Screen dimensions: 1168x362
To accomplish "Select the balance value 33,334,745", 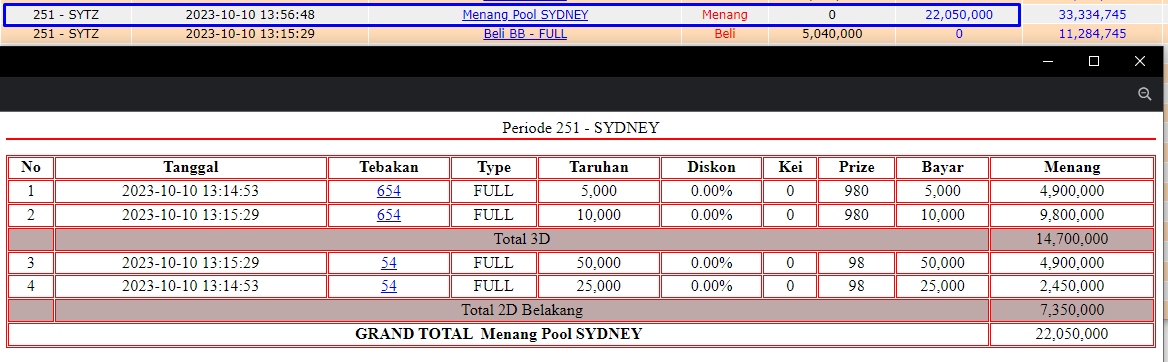I will point(1092,15).
